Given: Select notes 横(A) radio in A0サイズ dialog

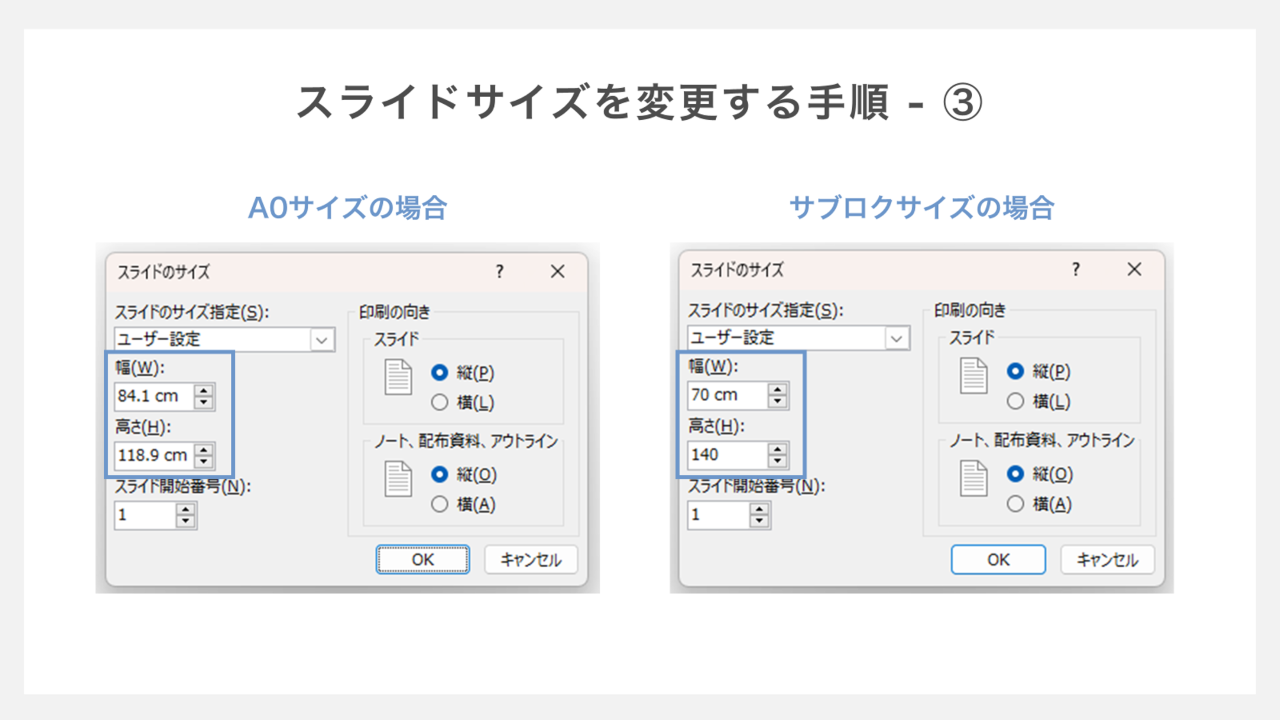Looking at the screenshot, I should pyautogui.click(x=439, y=505).
